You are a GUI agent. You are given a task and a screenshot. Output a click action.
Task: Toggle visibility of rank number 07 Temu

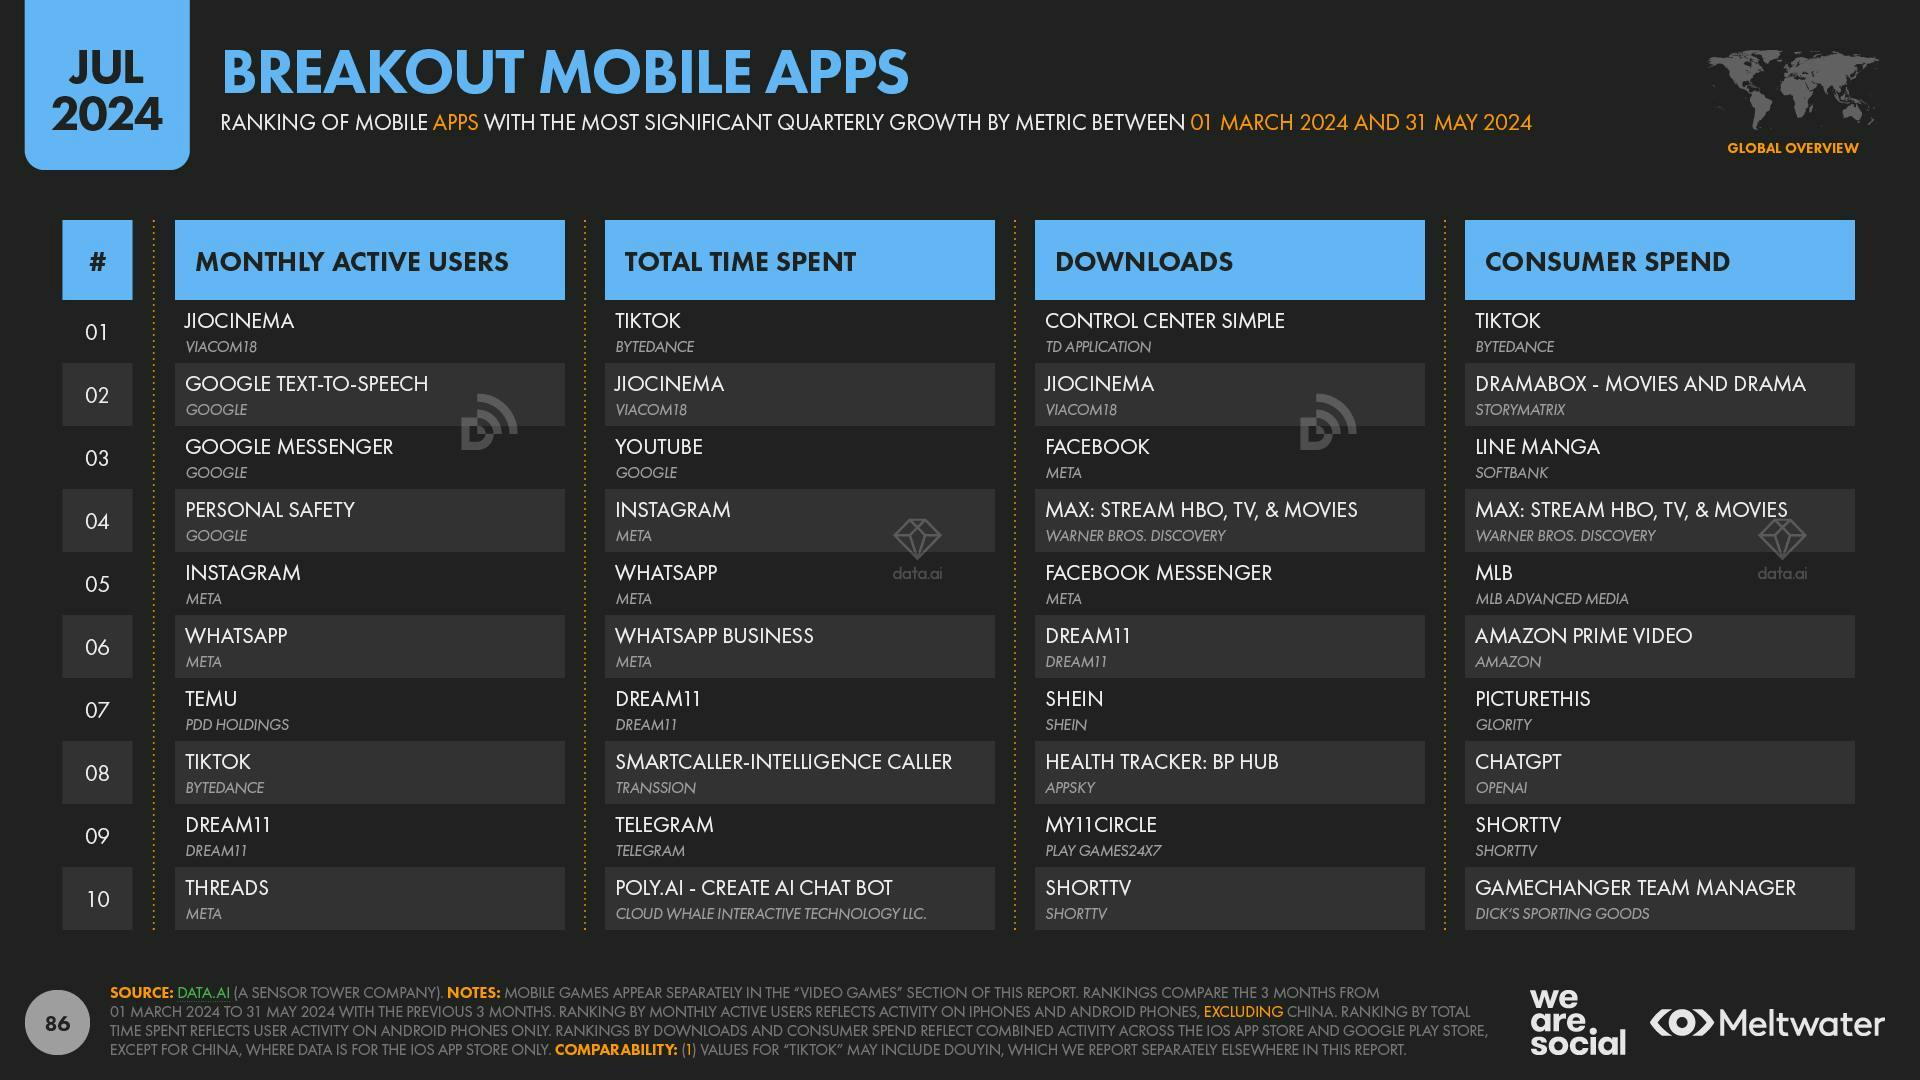click(98, 709)
